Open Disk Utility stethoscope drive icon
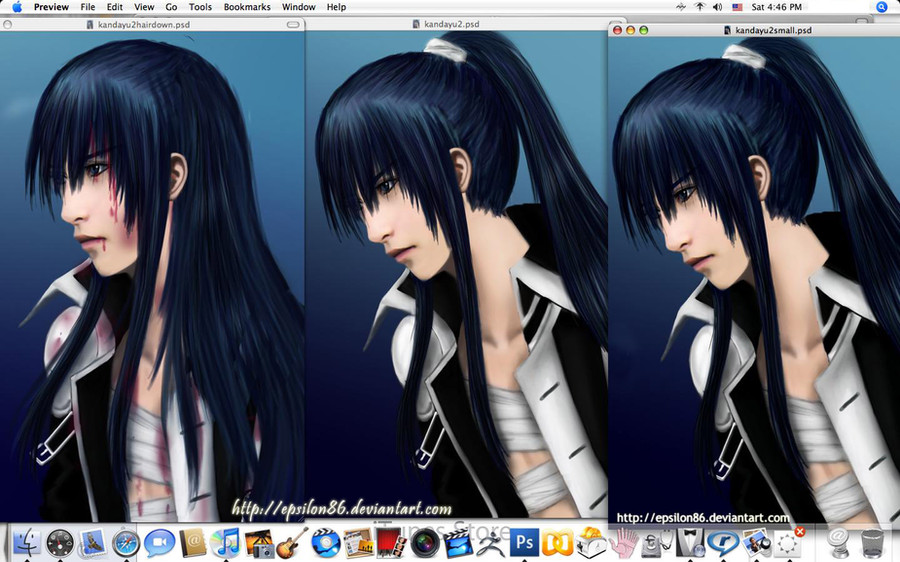Image resolution: width=900 pixels, height=562 pixels. tap(657, 542)
